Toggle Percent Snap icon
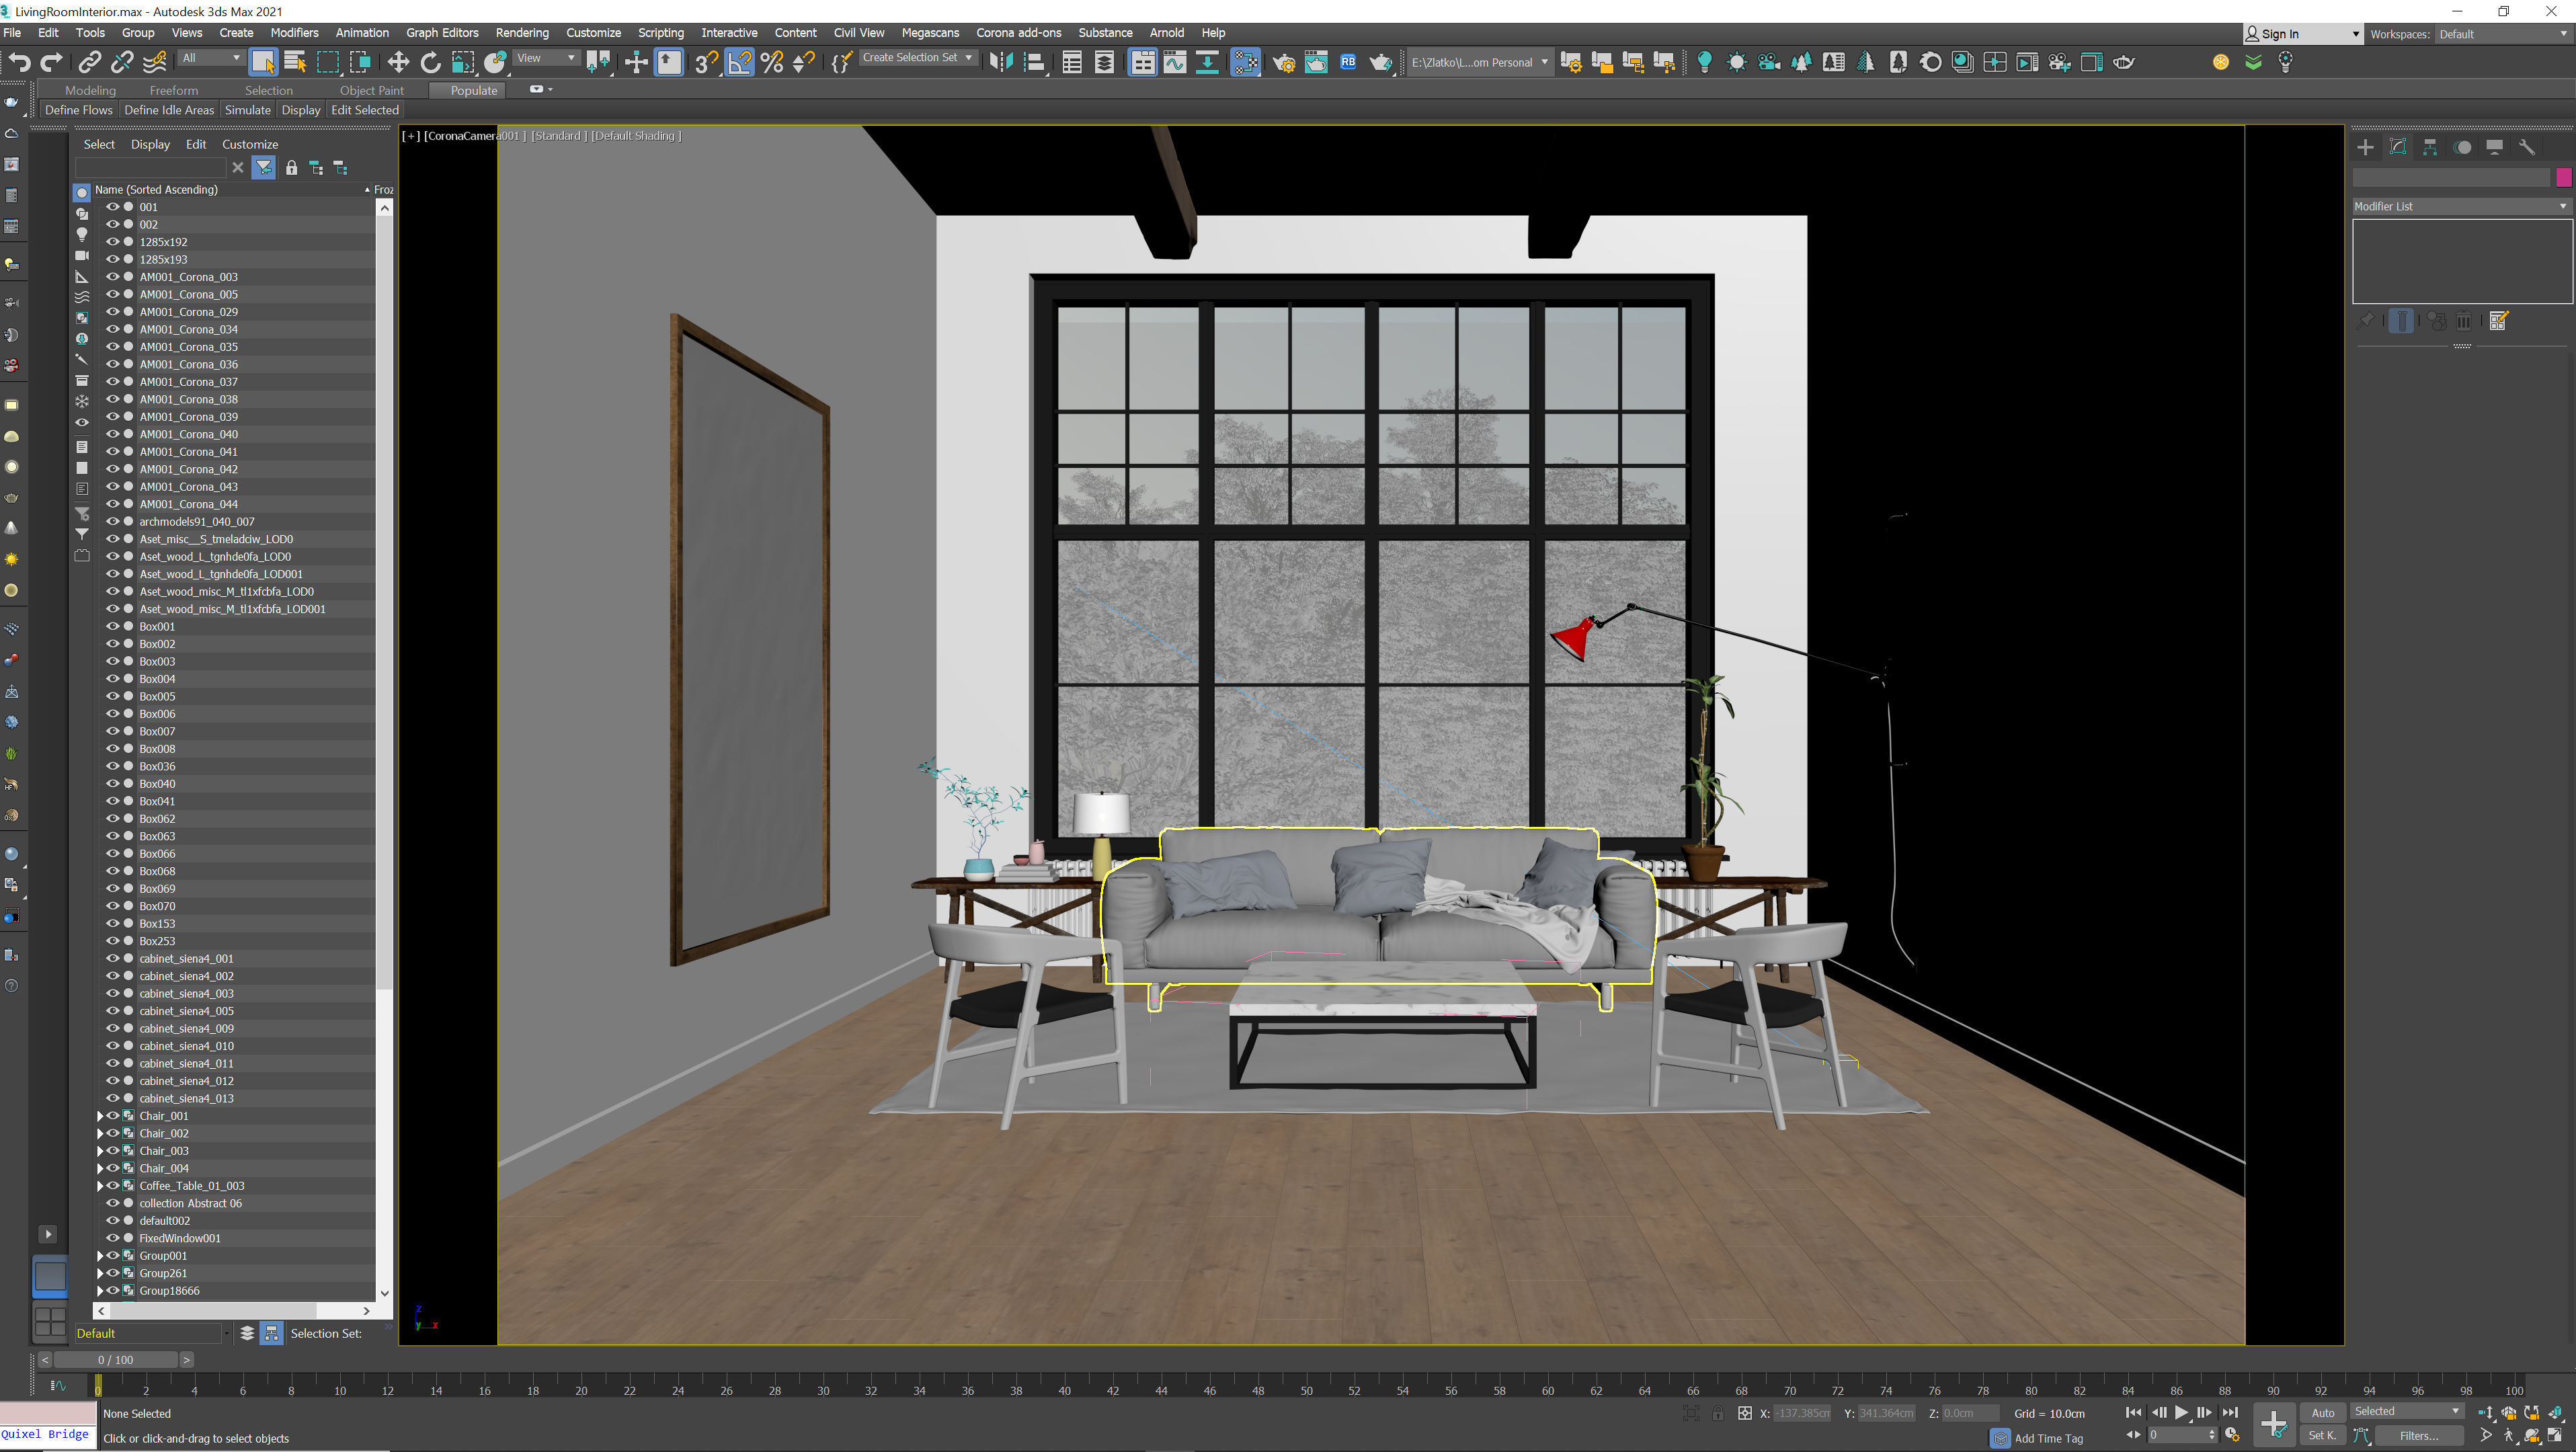 coord(772,62)
